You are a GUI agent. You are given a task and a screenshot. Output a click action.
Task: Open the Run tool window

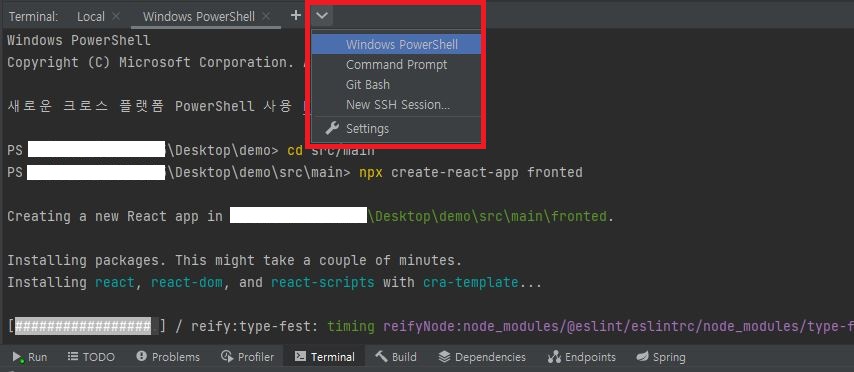30,357
